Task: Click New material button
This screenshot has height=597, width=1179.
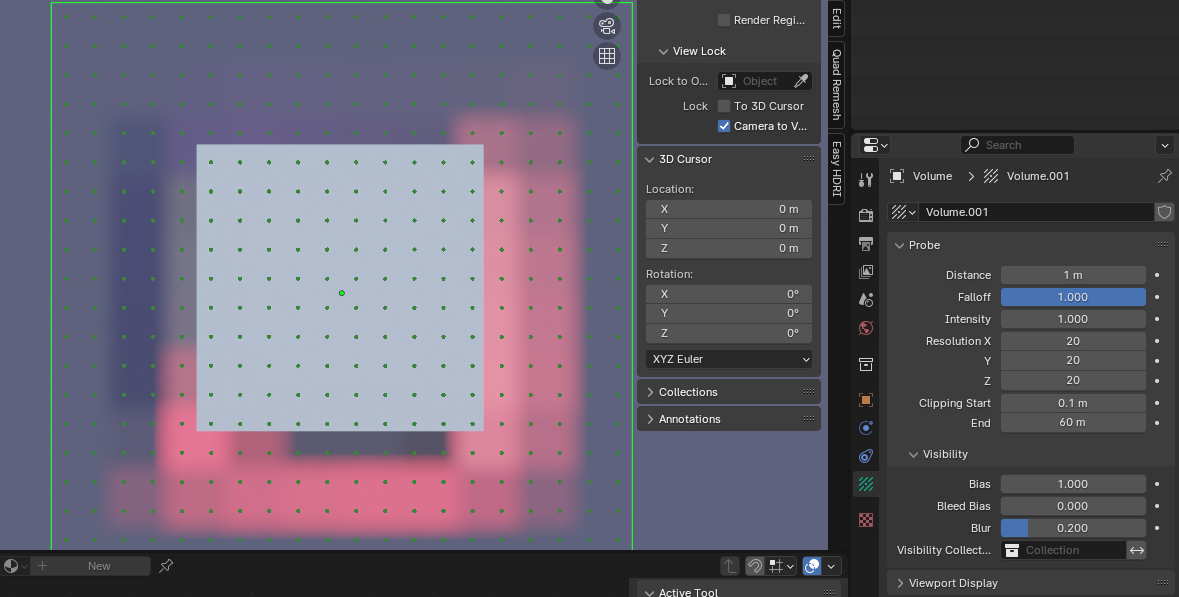Action: pos(92,566)
